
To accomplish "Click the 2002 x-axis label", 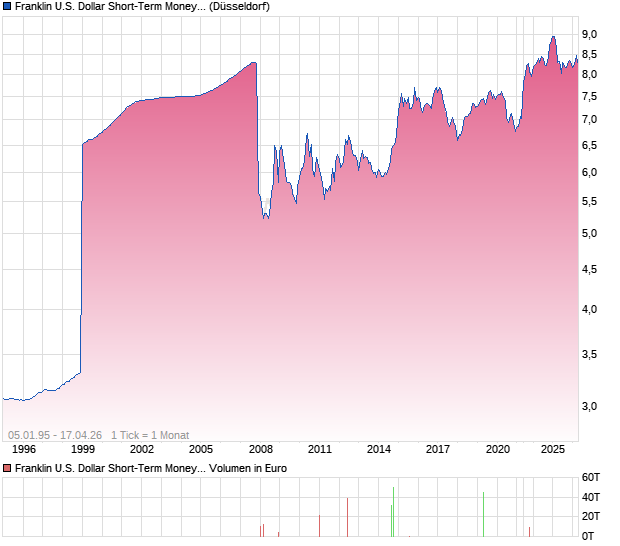I will (142, 449).
